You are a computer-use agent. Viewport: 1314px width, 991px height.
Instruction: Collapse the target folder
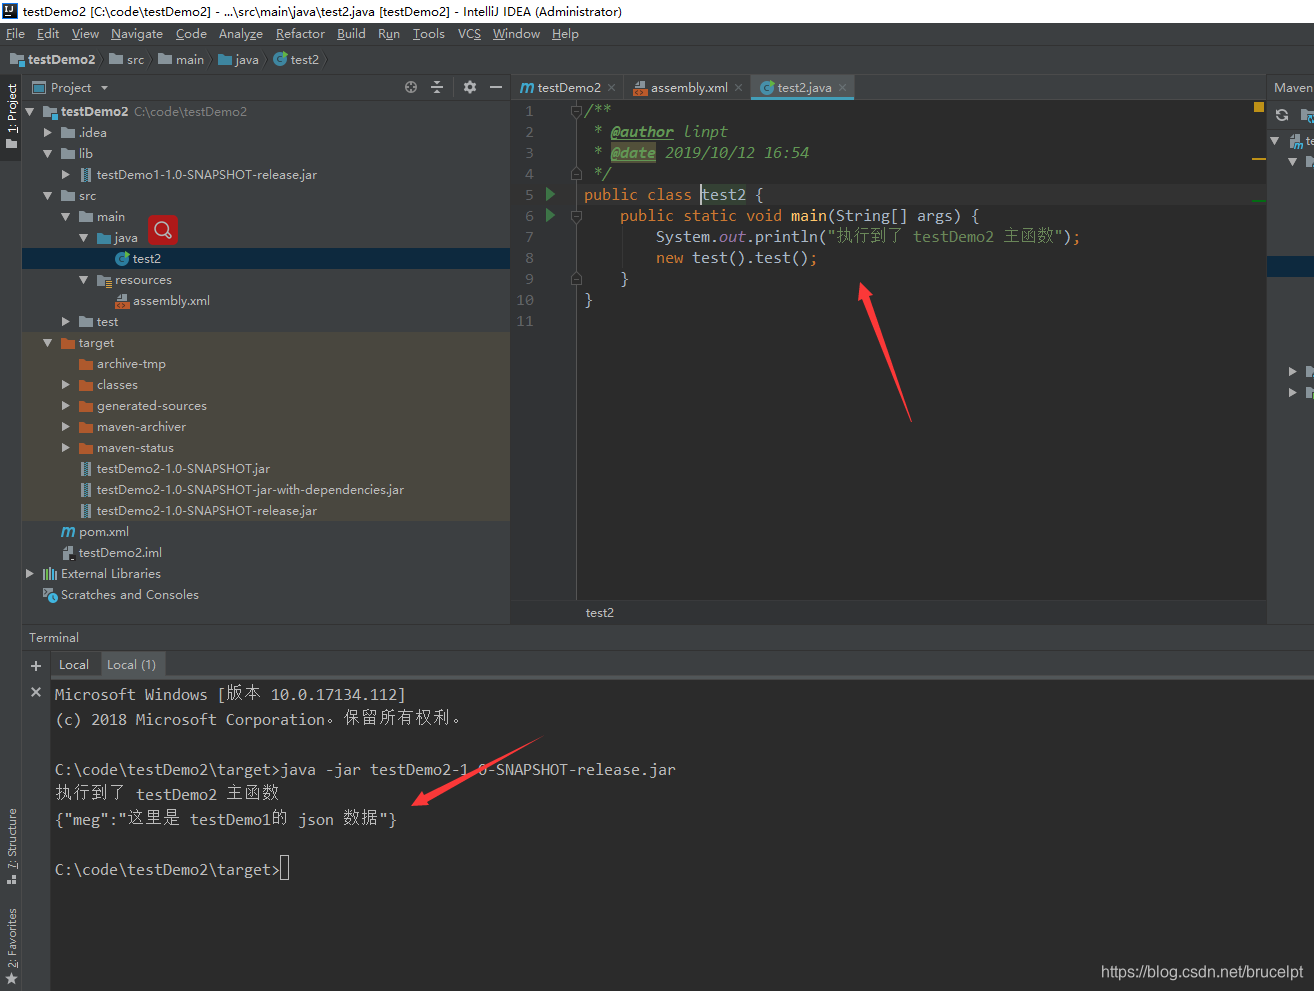[48, 343]
